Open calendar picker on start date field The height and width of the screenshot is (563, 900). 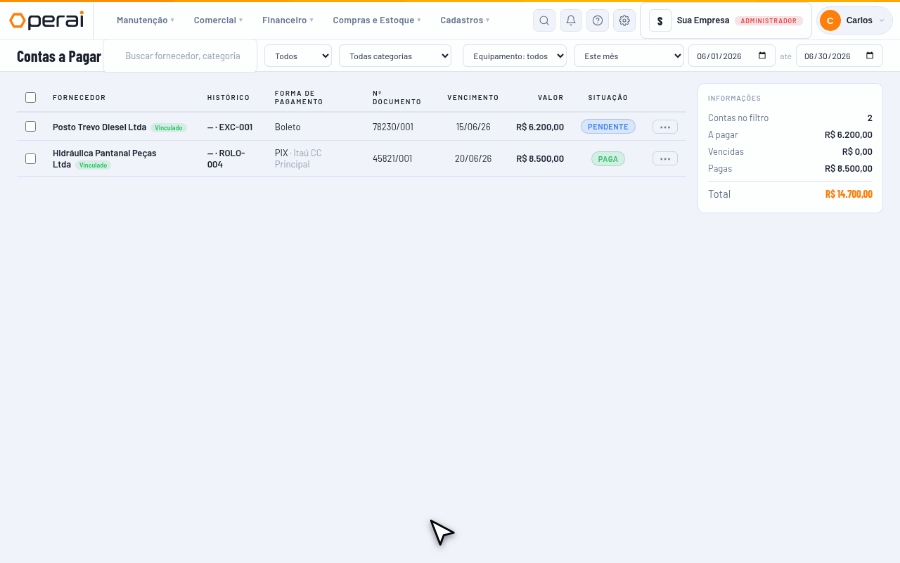(x=762, y=56)
